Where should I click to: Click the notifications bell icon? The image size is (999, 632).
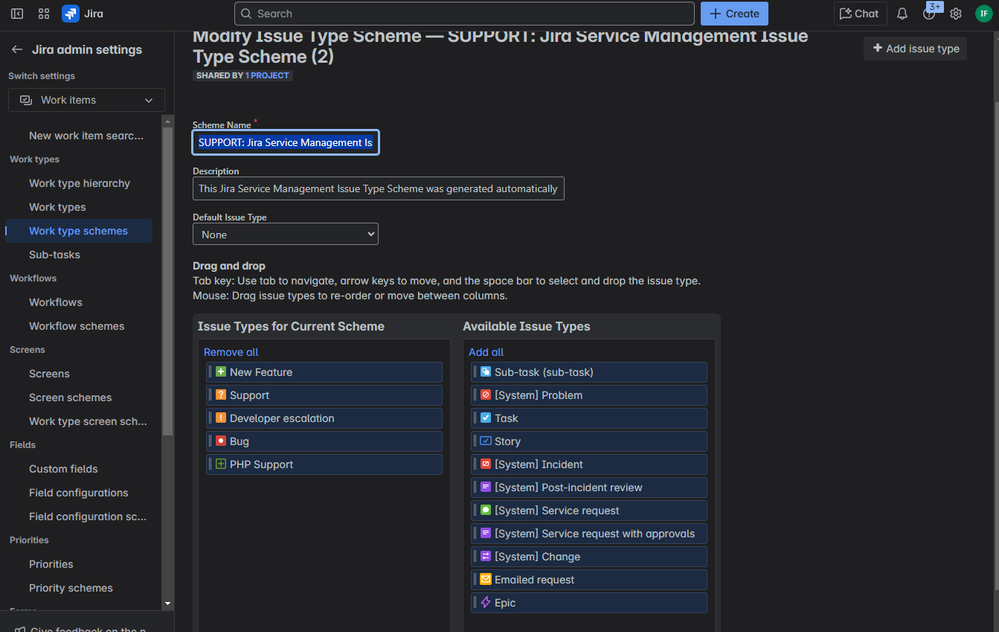pyautogui.click(x=902, y=14)
